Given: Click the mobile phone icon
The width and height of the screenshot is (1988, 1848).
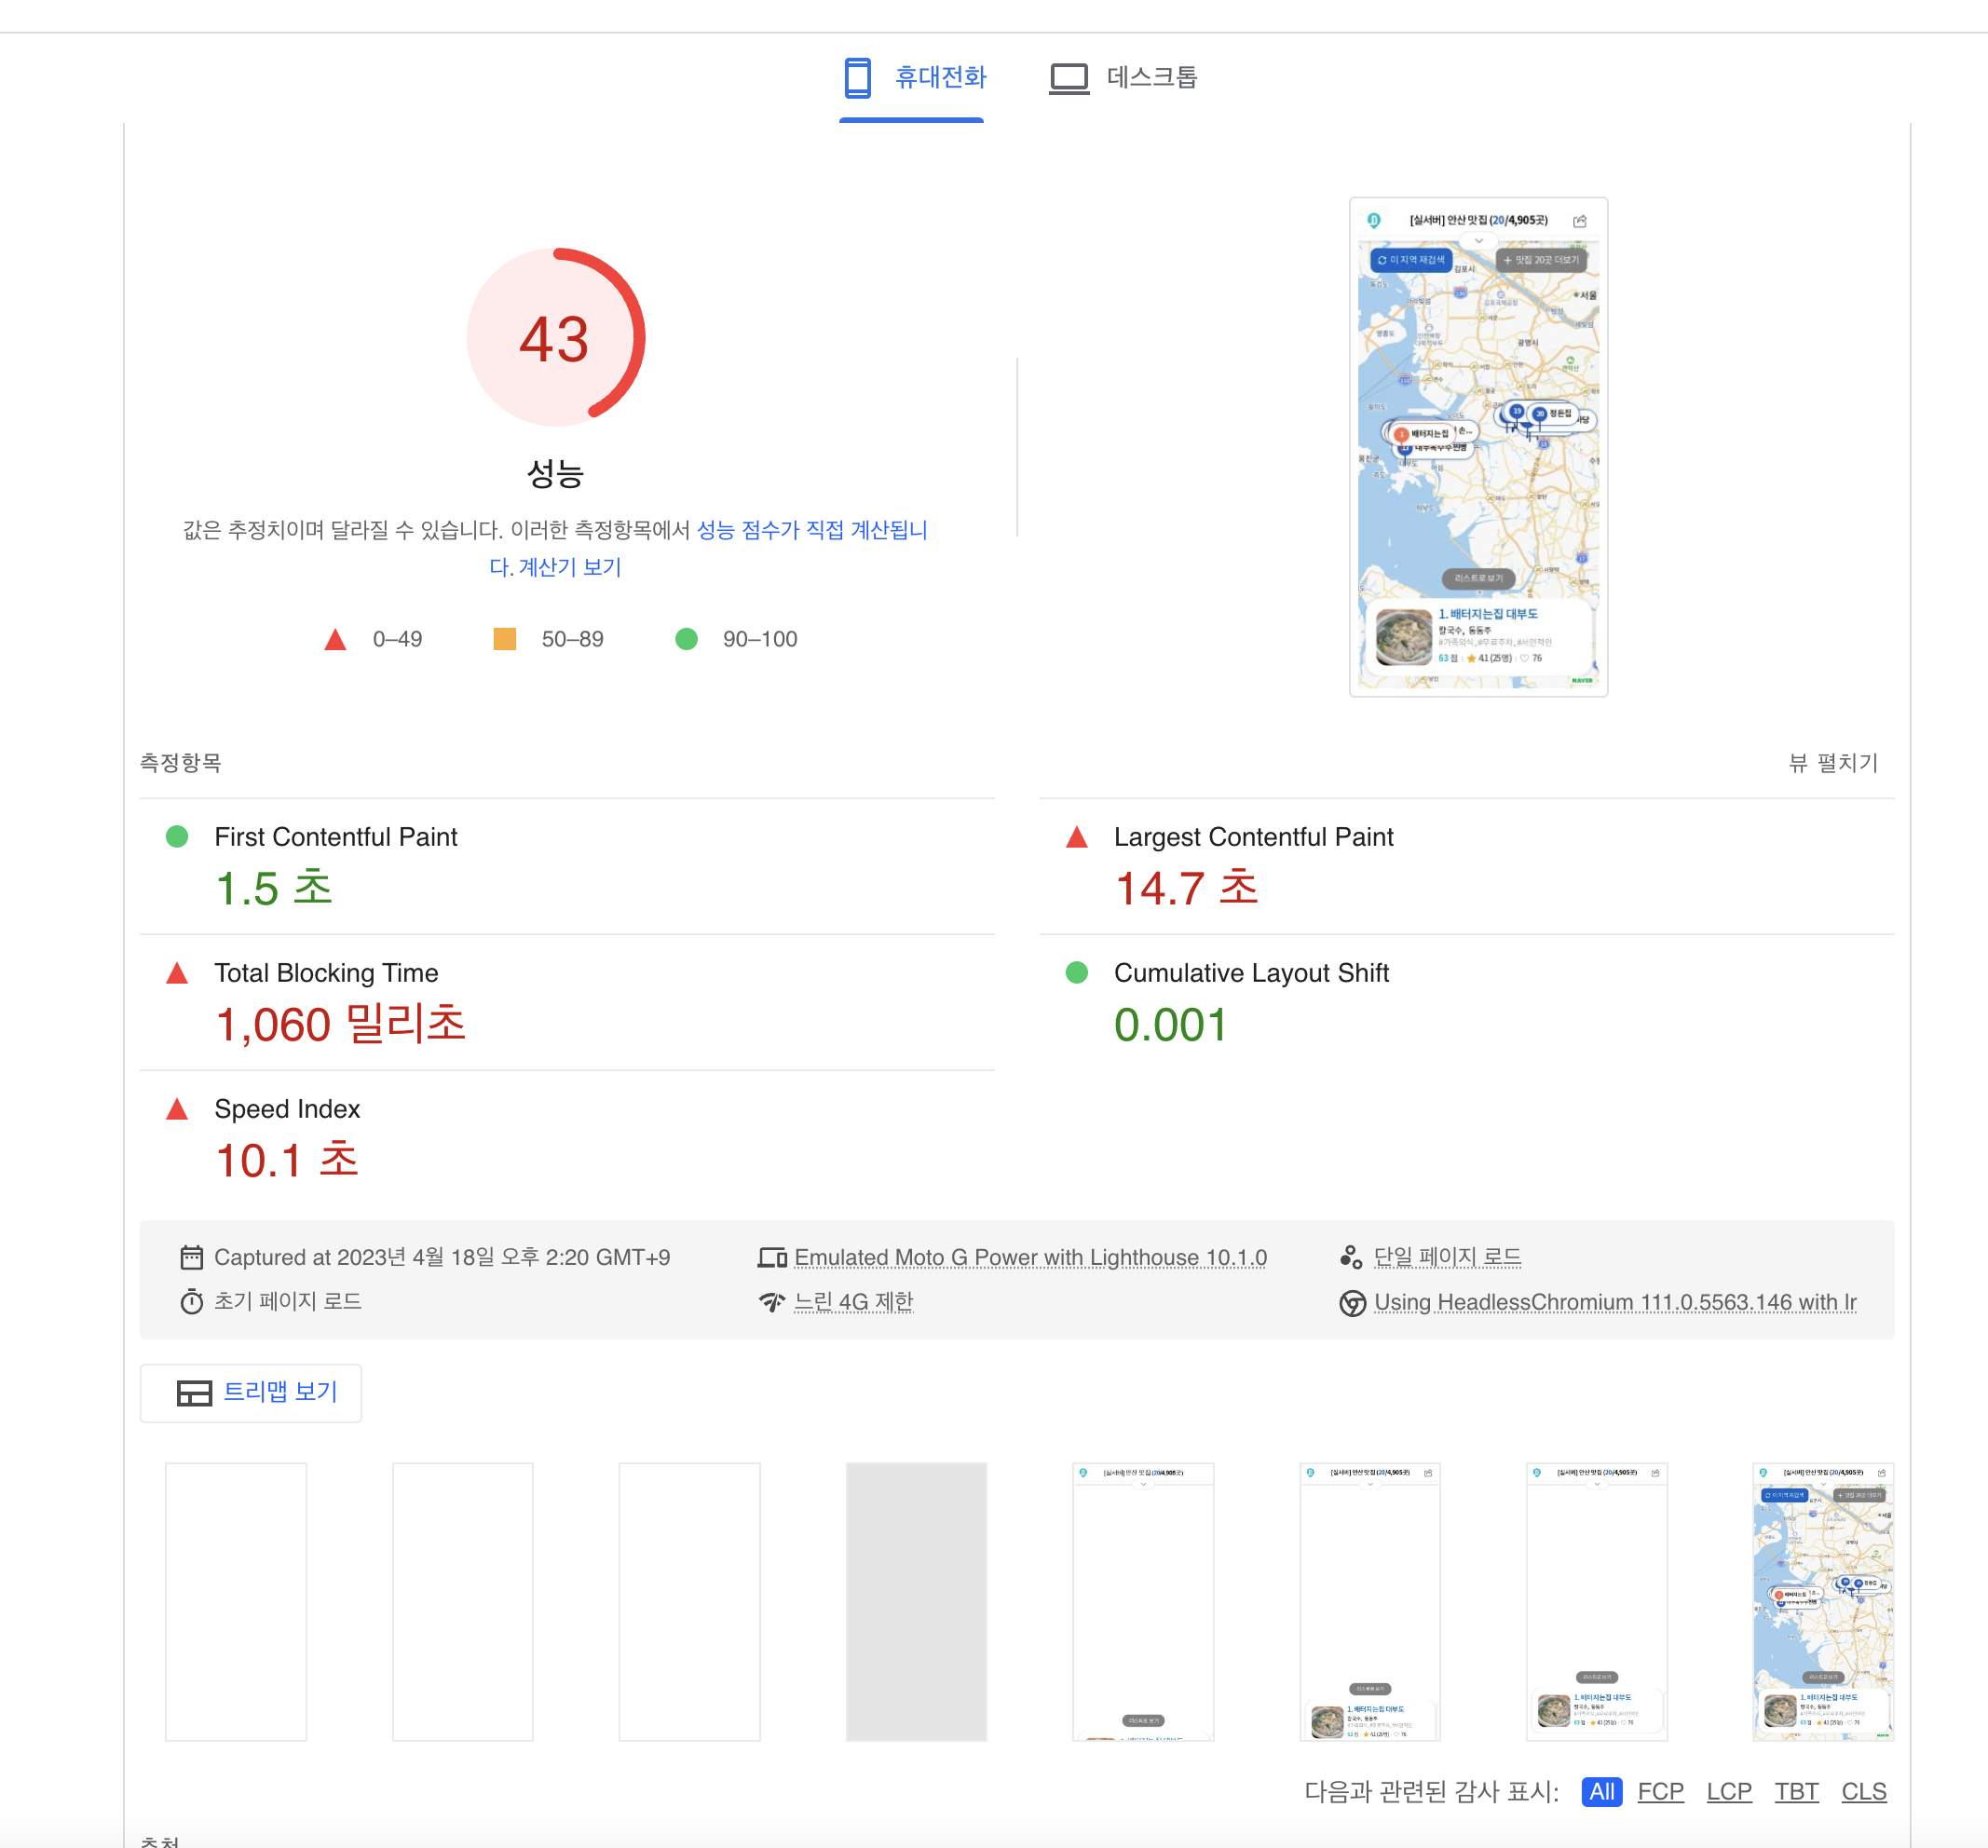Looking at the screenshot, I should click(857, 77).
